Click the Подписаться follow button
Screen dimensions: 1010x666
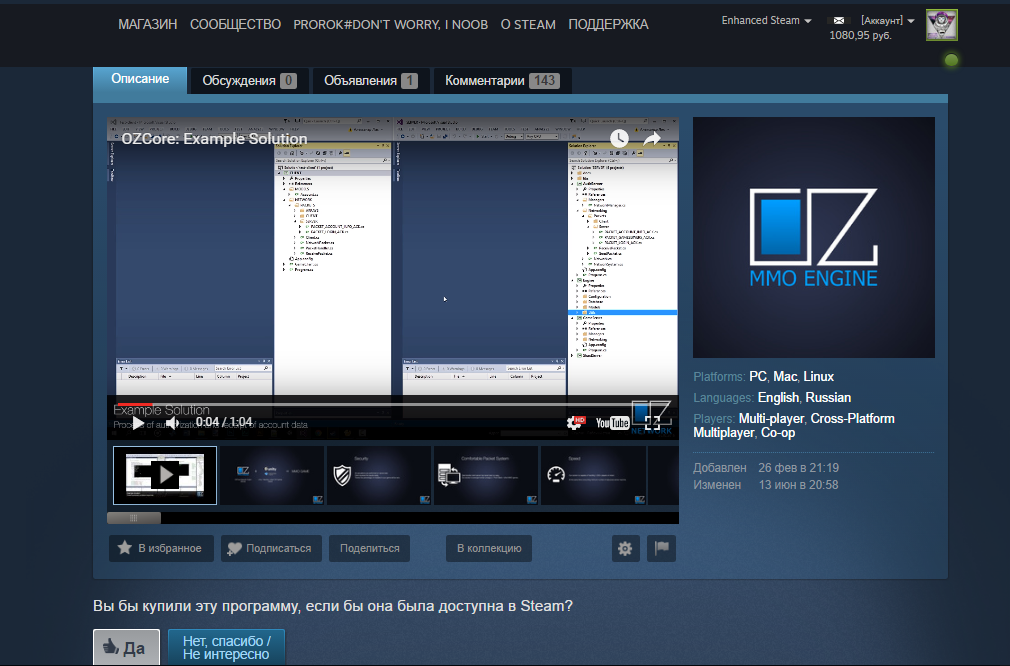tap(271, 548)
